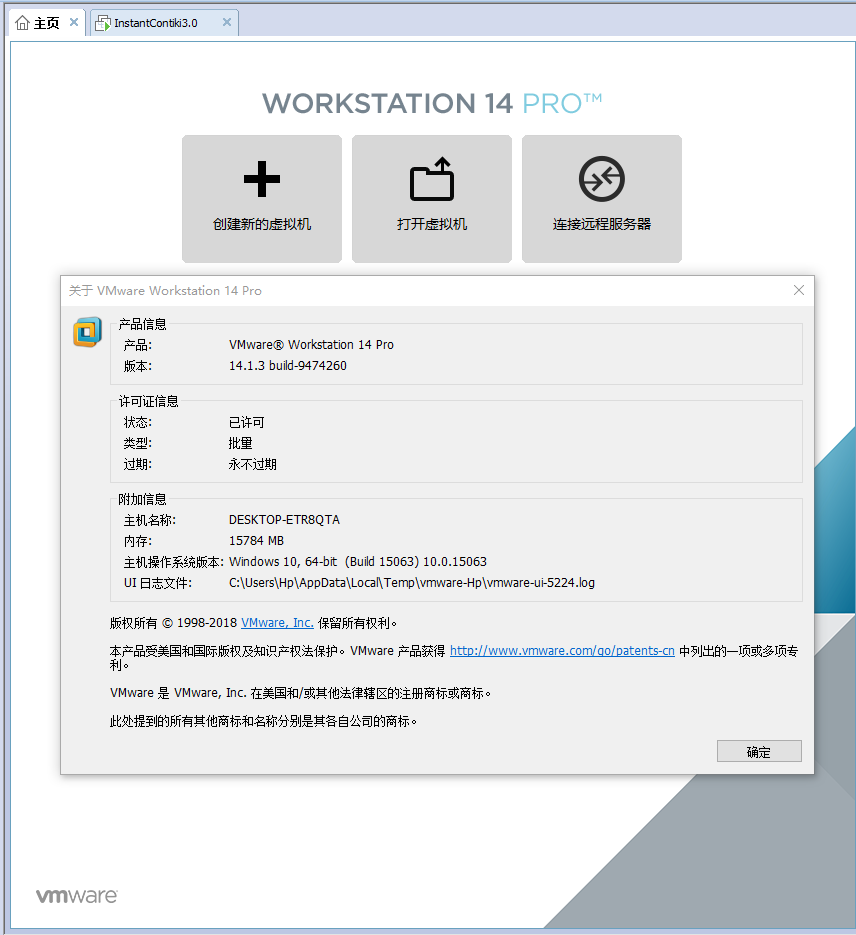Click the 过期: label
Image resolution: width=856 pixels, height=935 pixels.
pos(138,465)
